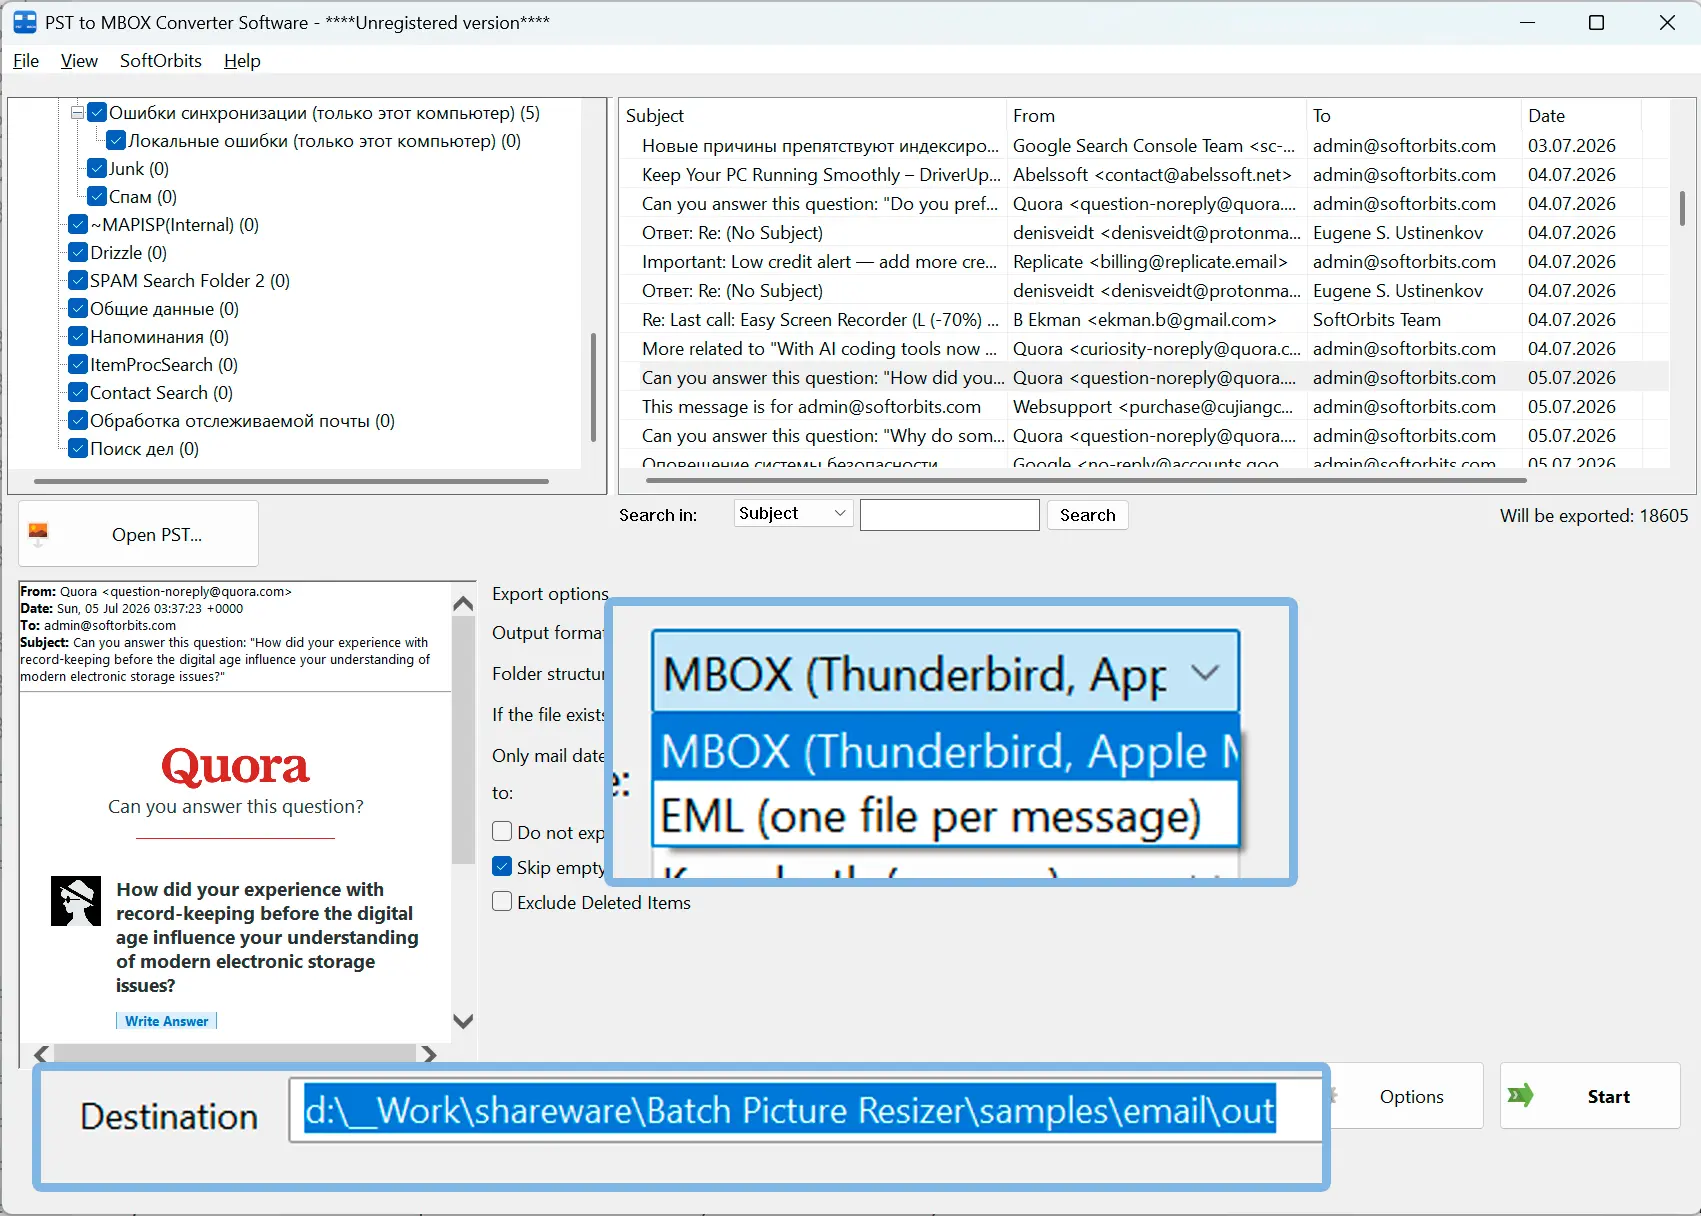The width and height of the screenshot is (1701, 1216).
Task: Click the Start button label
Action: (x=1608, y=1097)
